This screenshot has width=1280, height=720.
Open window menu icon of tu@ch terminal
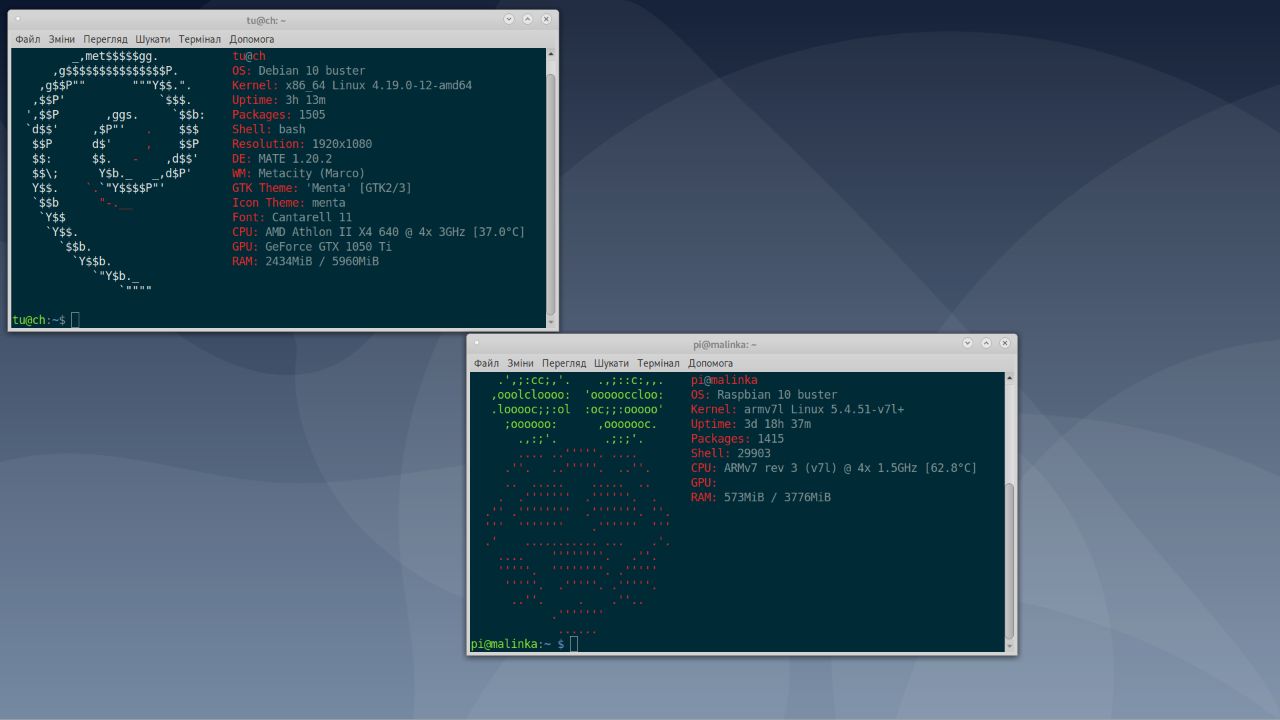(18, 19)
